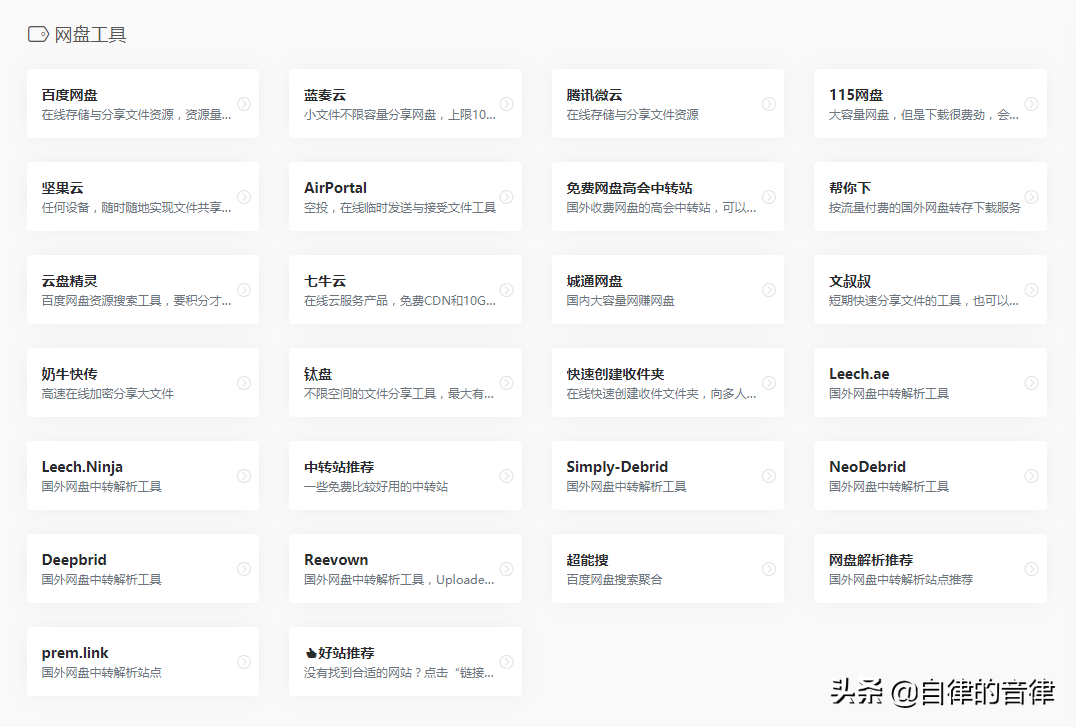Screen dimensions: 1076x727
Task: Click the arrow icon on 七牛云 card
Action: click(x=506, y=290)
